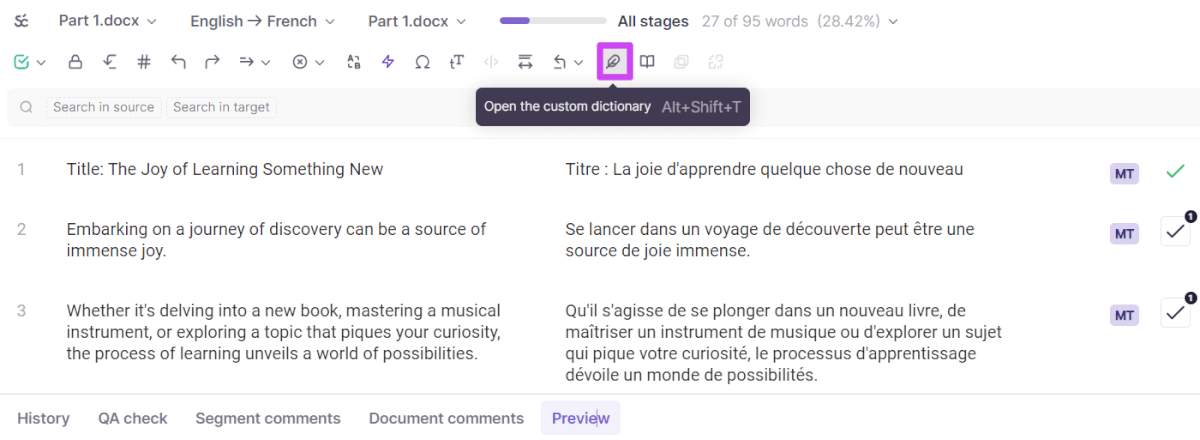The width and height of the screenshot is (1200, 440).
Task: Switch to the QA check tab
Action: [x=133, y=418]
